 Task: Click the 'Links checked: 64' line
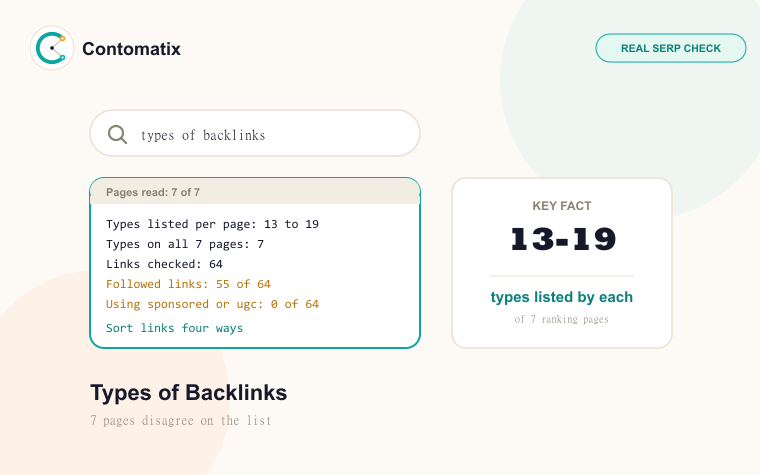point(164,264)
